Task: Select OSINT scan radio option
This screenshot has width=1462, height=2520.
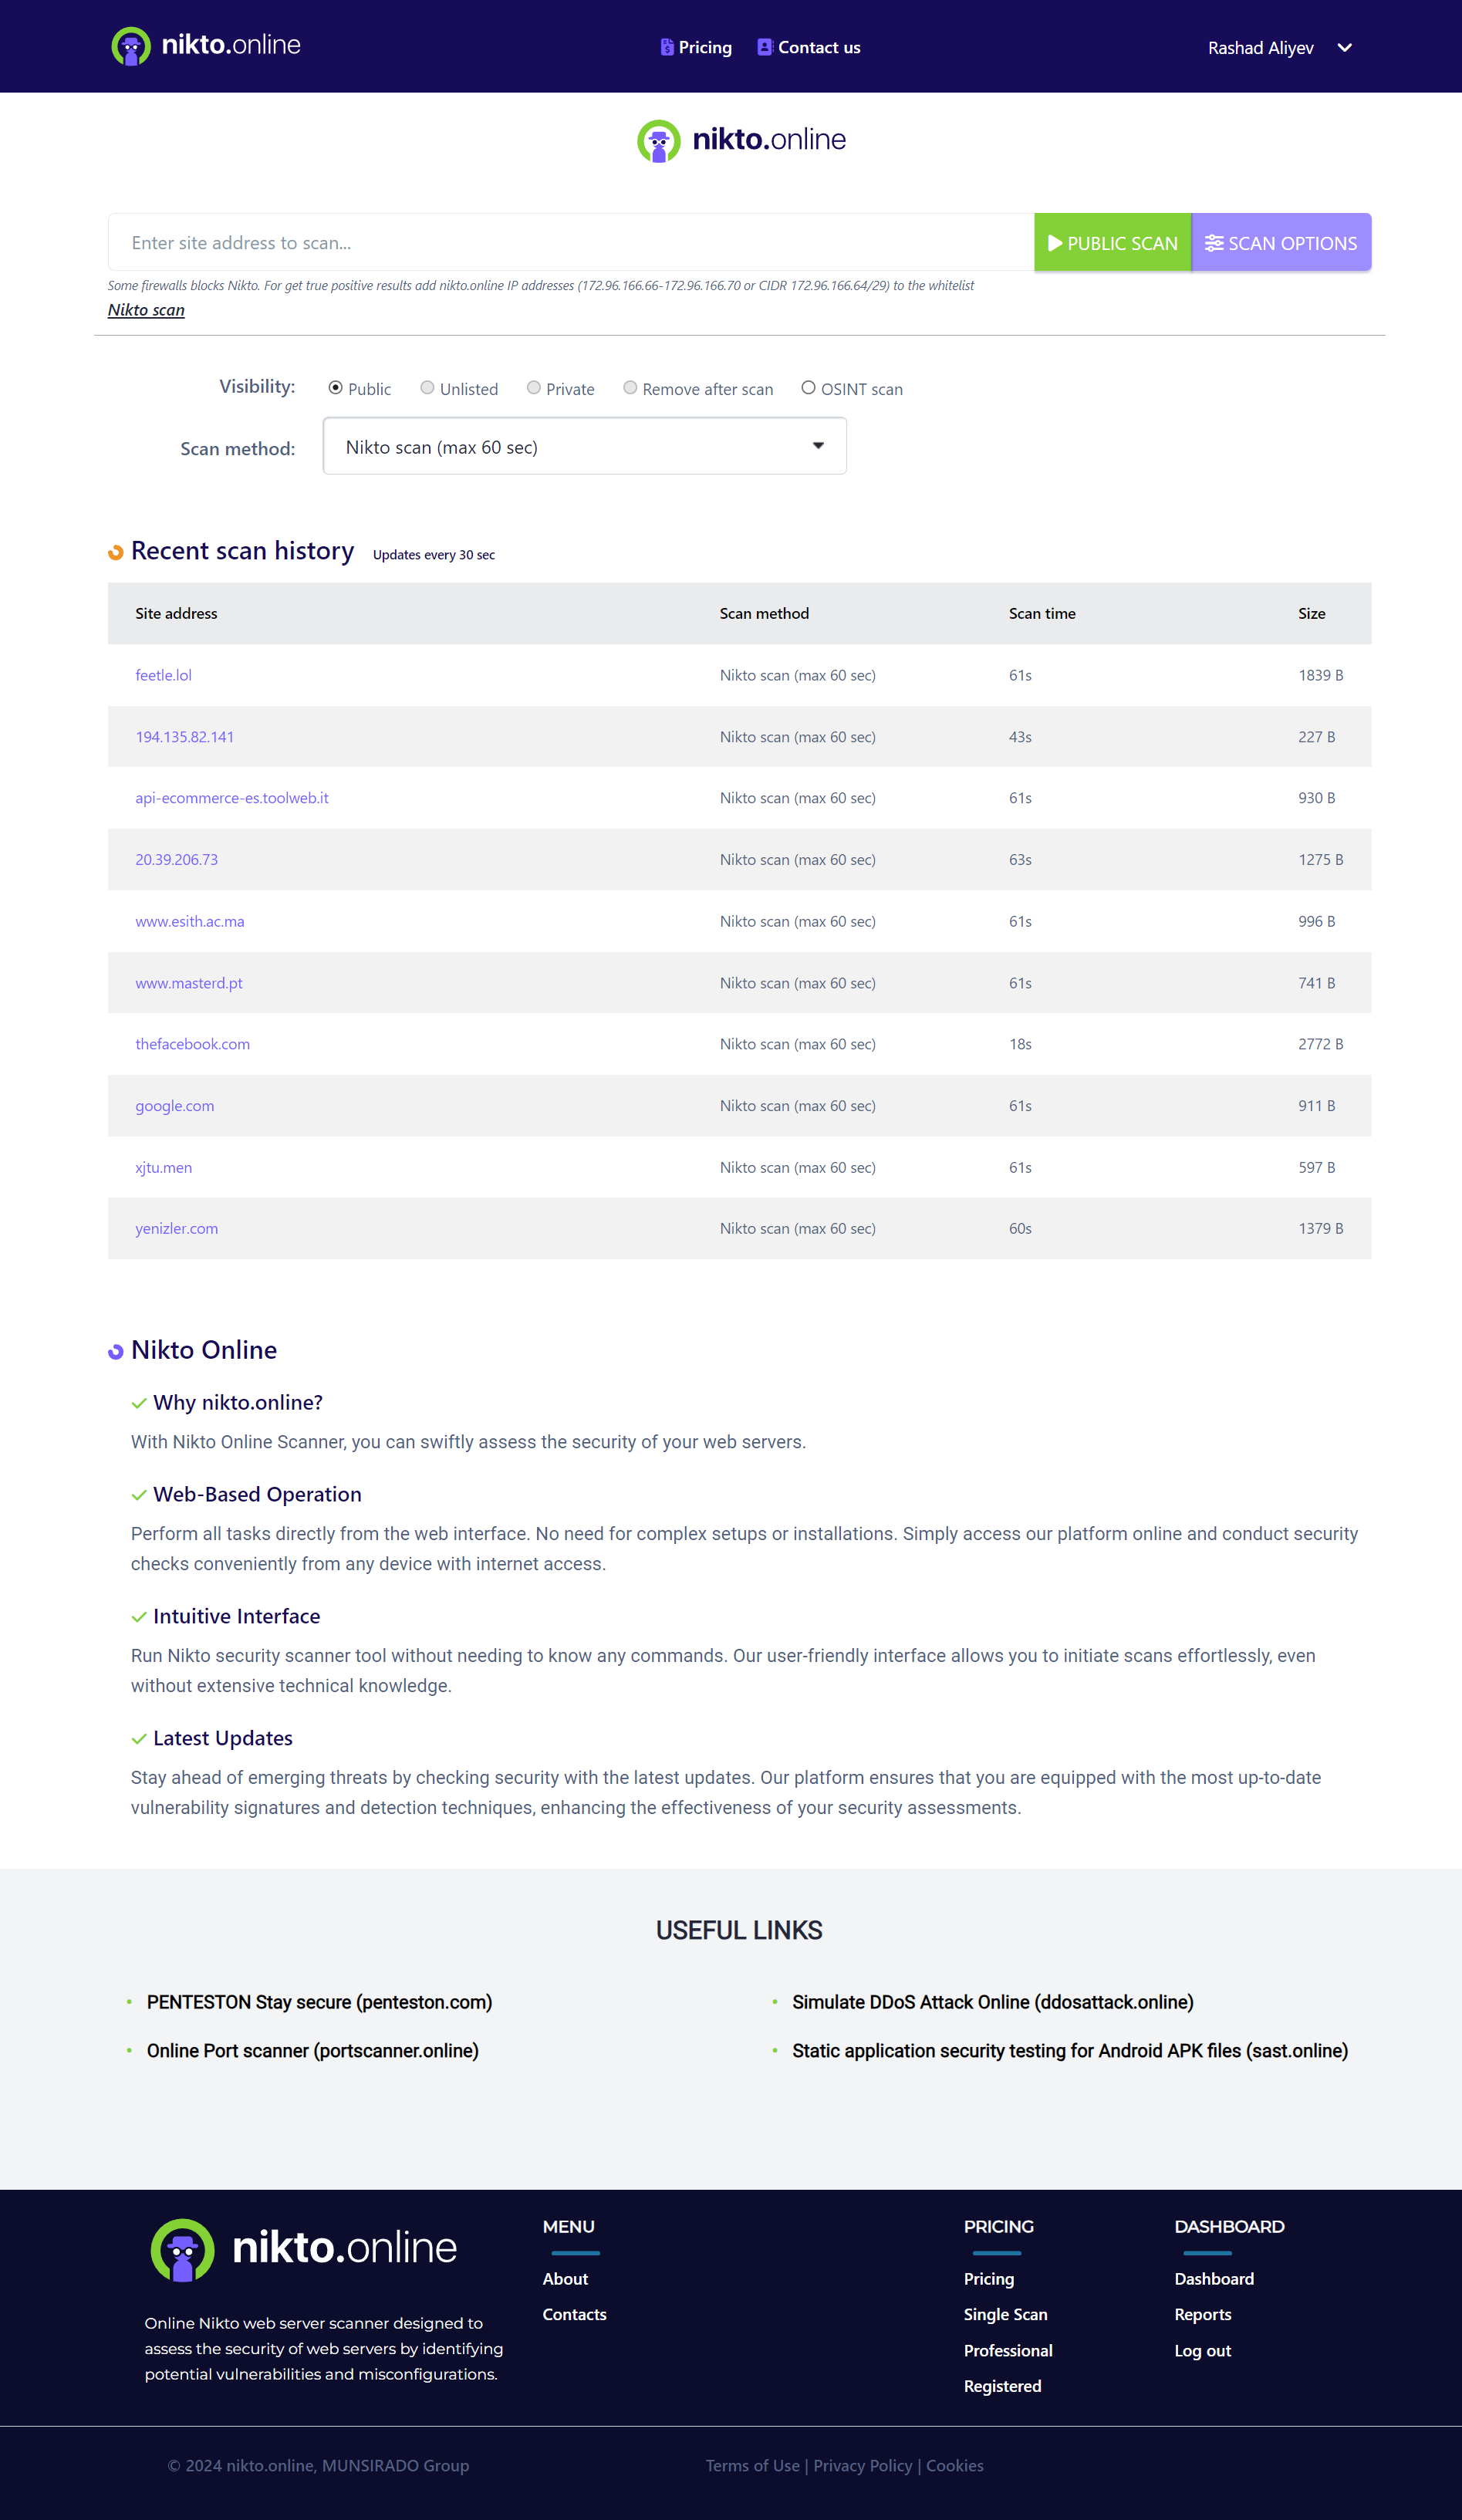Action: point(808,388)
